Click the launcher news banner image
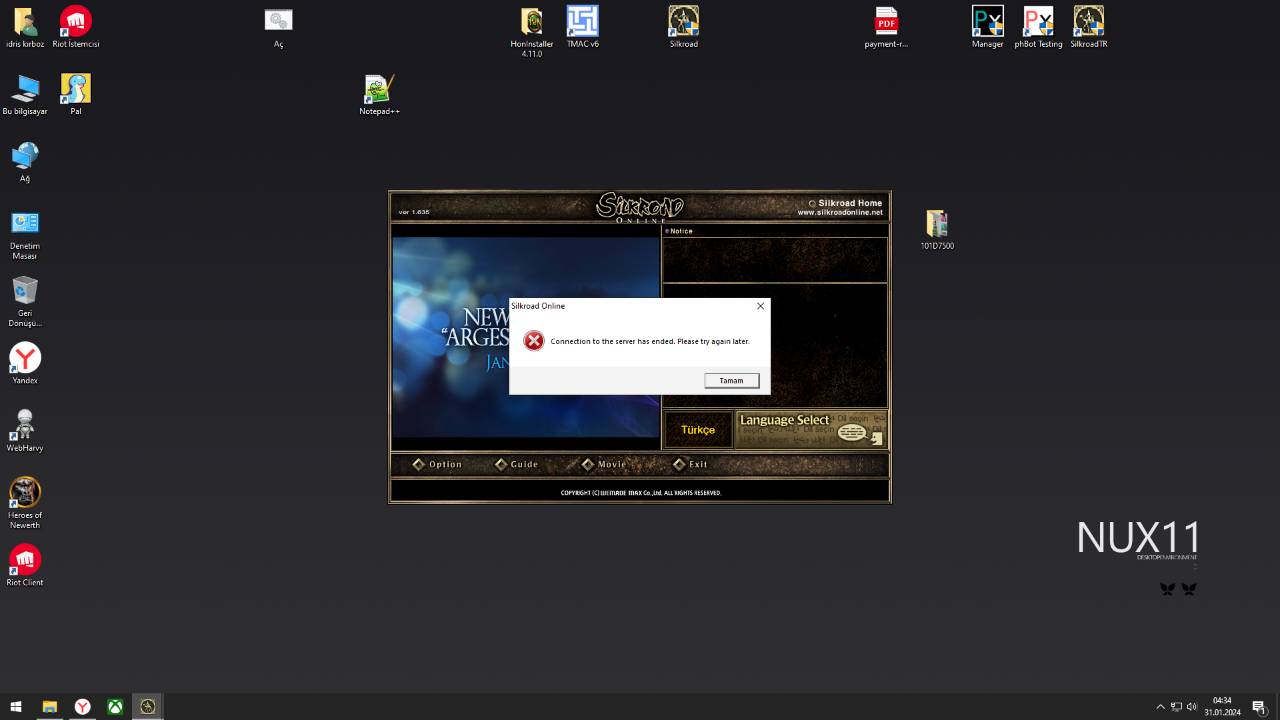Viewport: 1280px width, 720px height. pos(526,337)
